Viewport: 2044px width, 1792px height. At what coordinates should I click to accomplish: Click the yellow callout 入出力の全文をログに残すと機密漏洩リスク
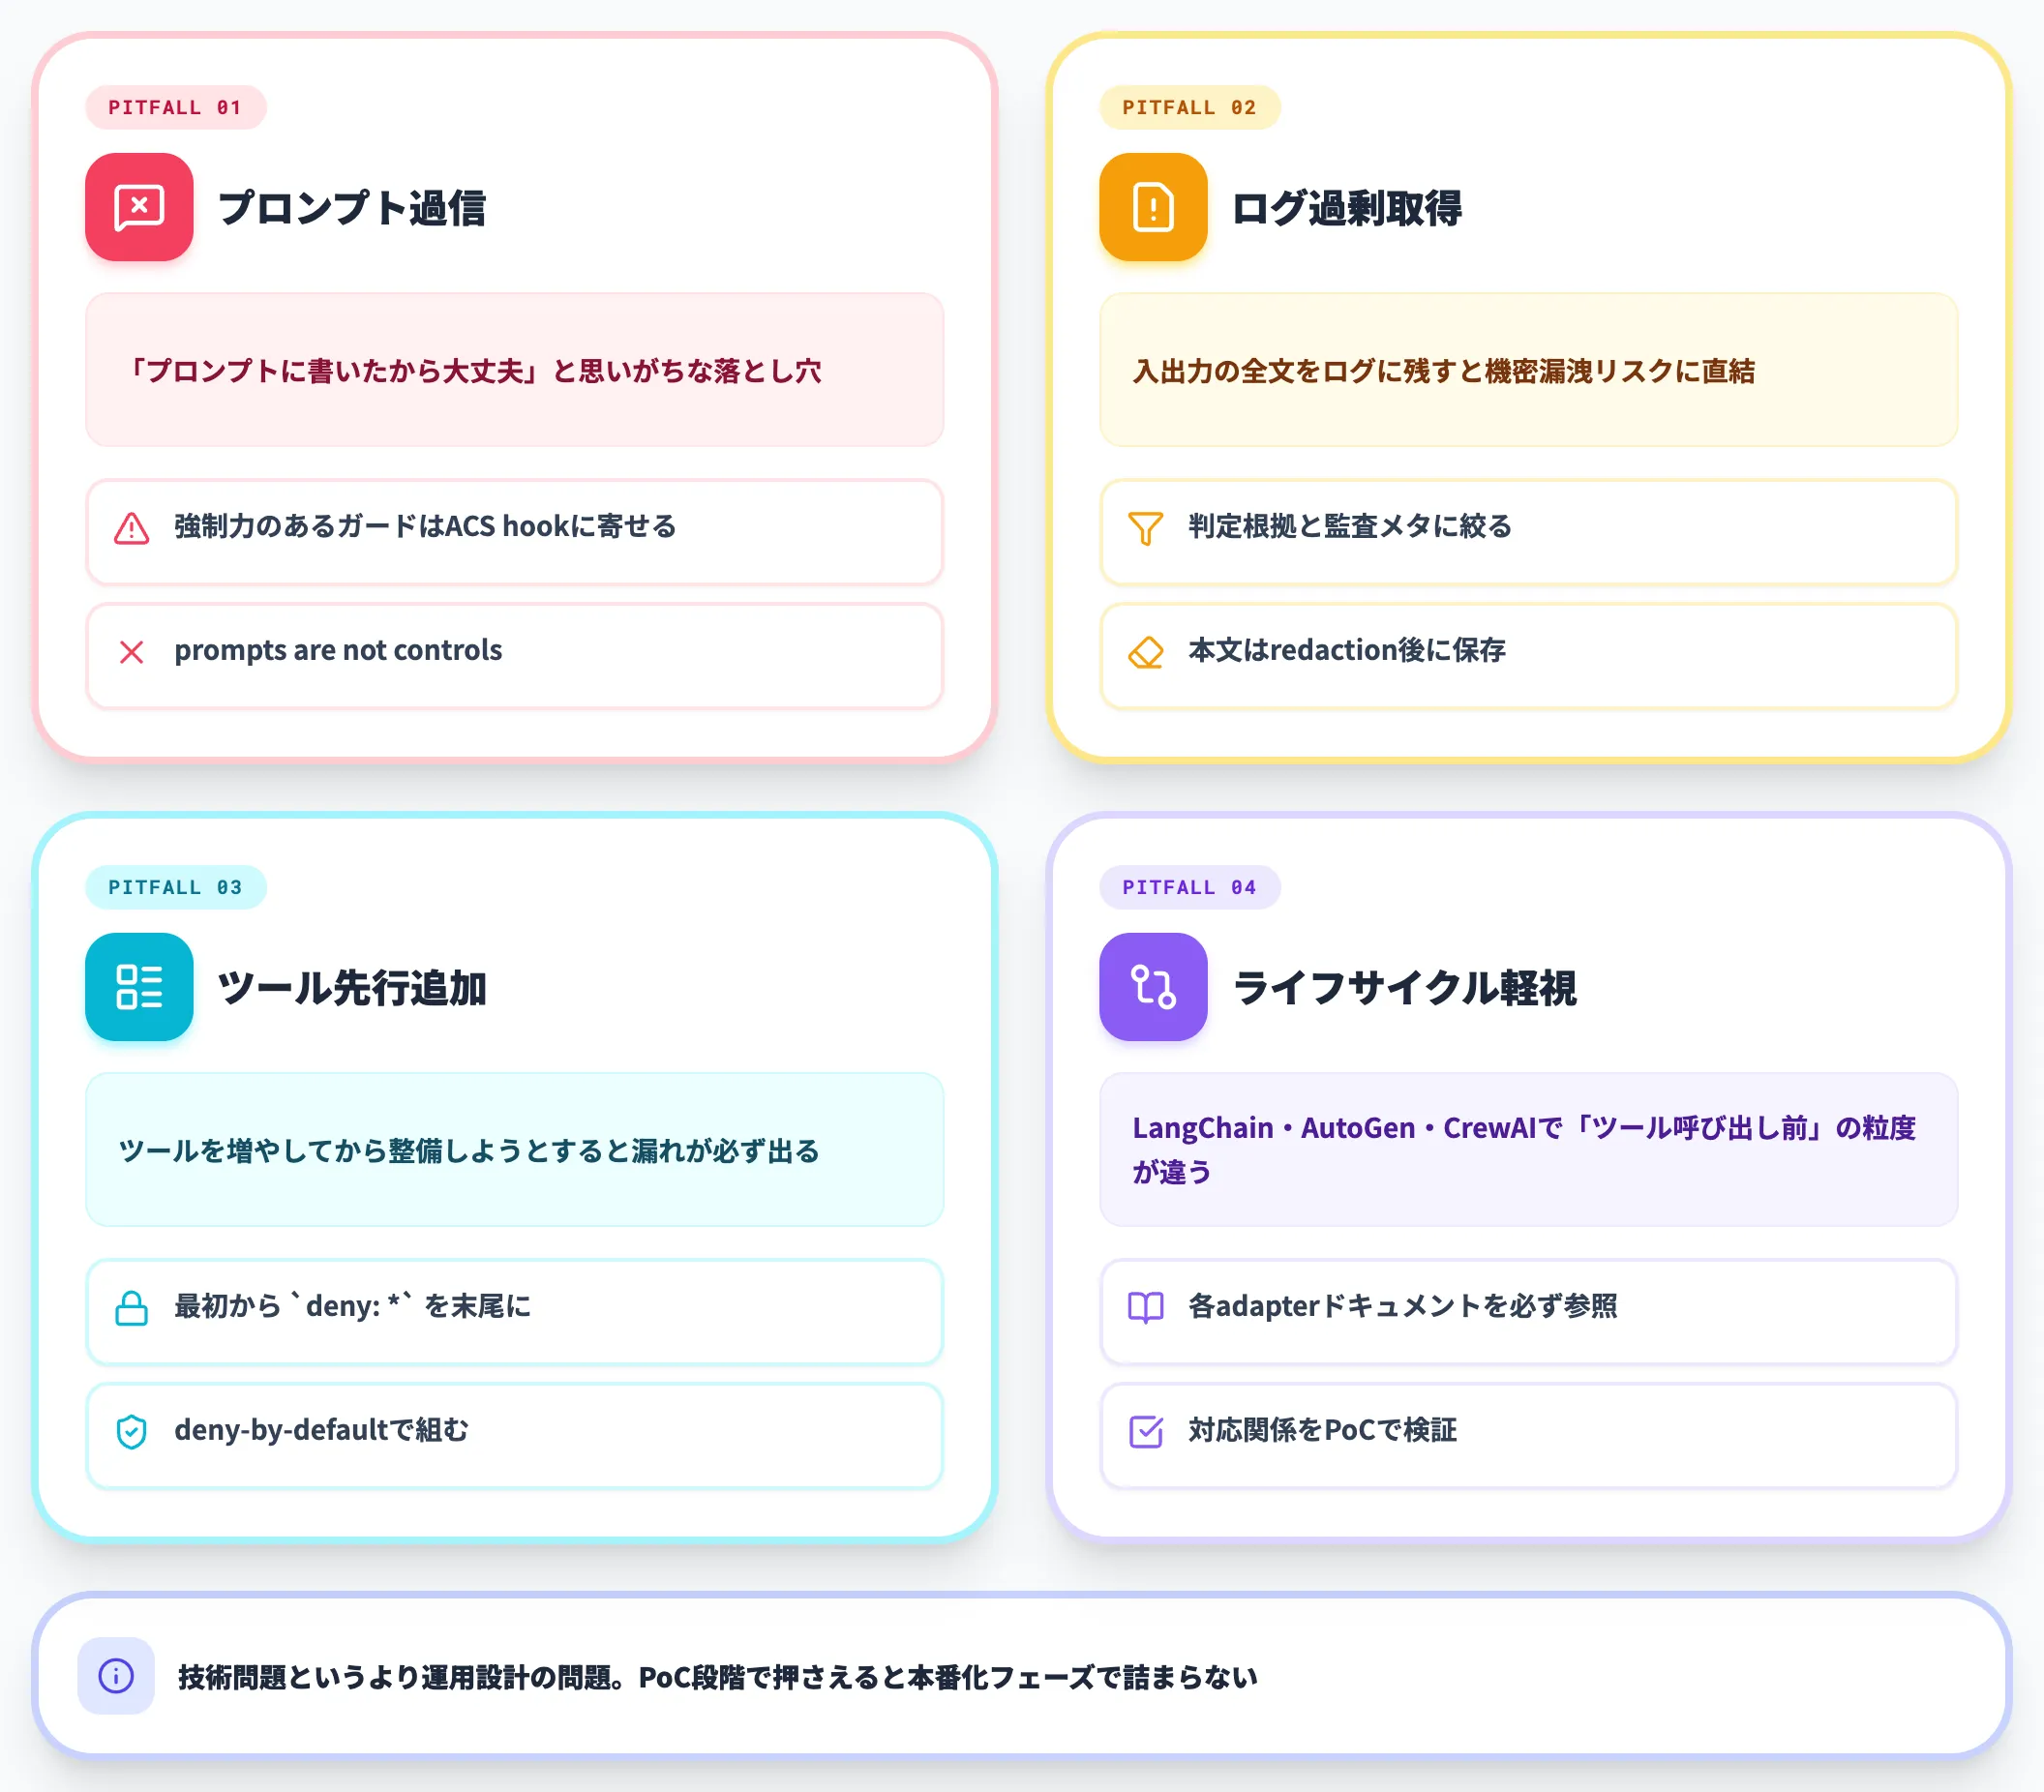[x=1528, y=370]
